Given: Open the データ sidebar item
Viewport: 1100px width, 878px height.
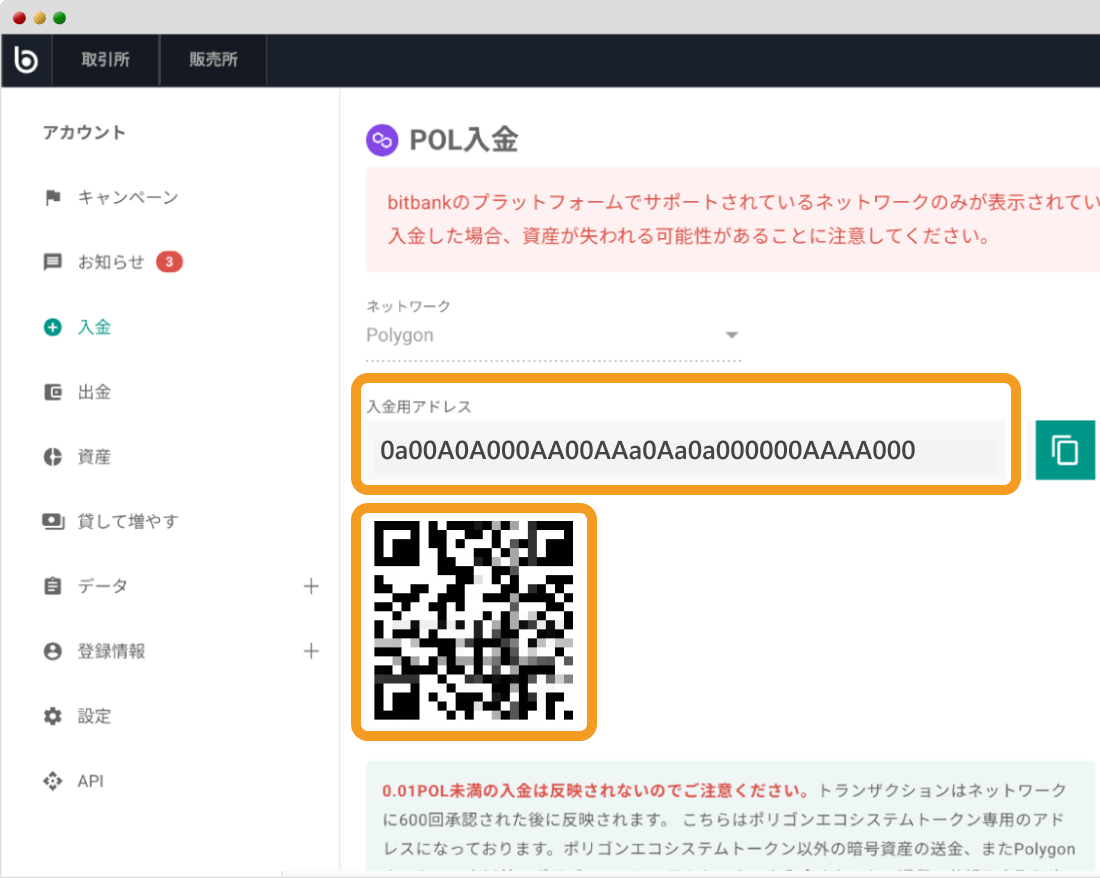Looking at the screenshot, I should (102, 586).
